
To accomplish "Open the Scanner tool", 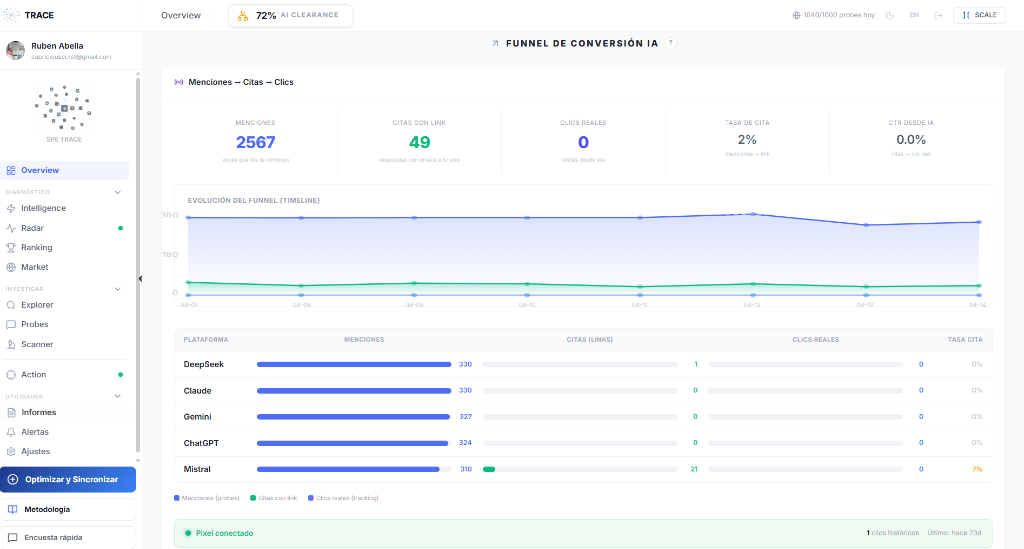I will [37, 344].
